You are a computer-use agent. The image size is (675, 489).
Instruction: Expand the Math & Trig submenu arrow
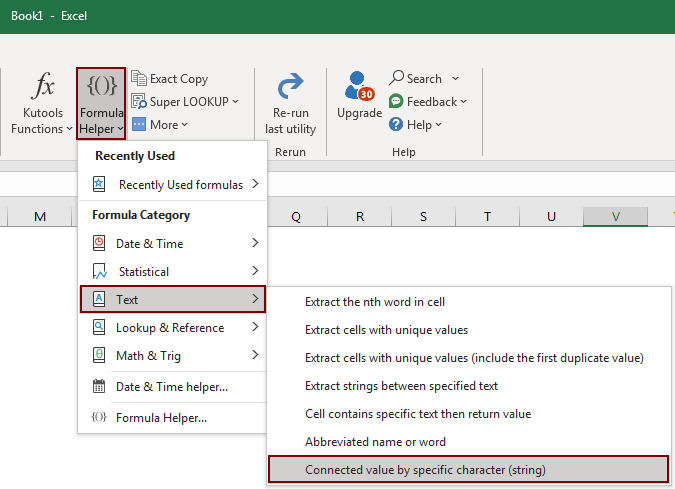tap(255, 355)
